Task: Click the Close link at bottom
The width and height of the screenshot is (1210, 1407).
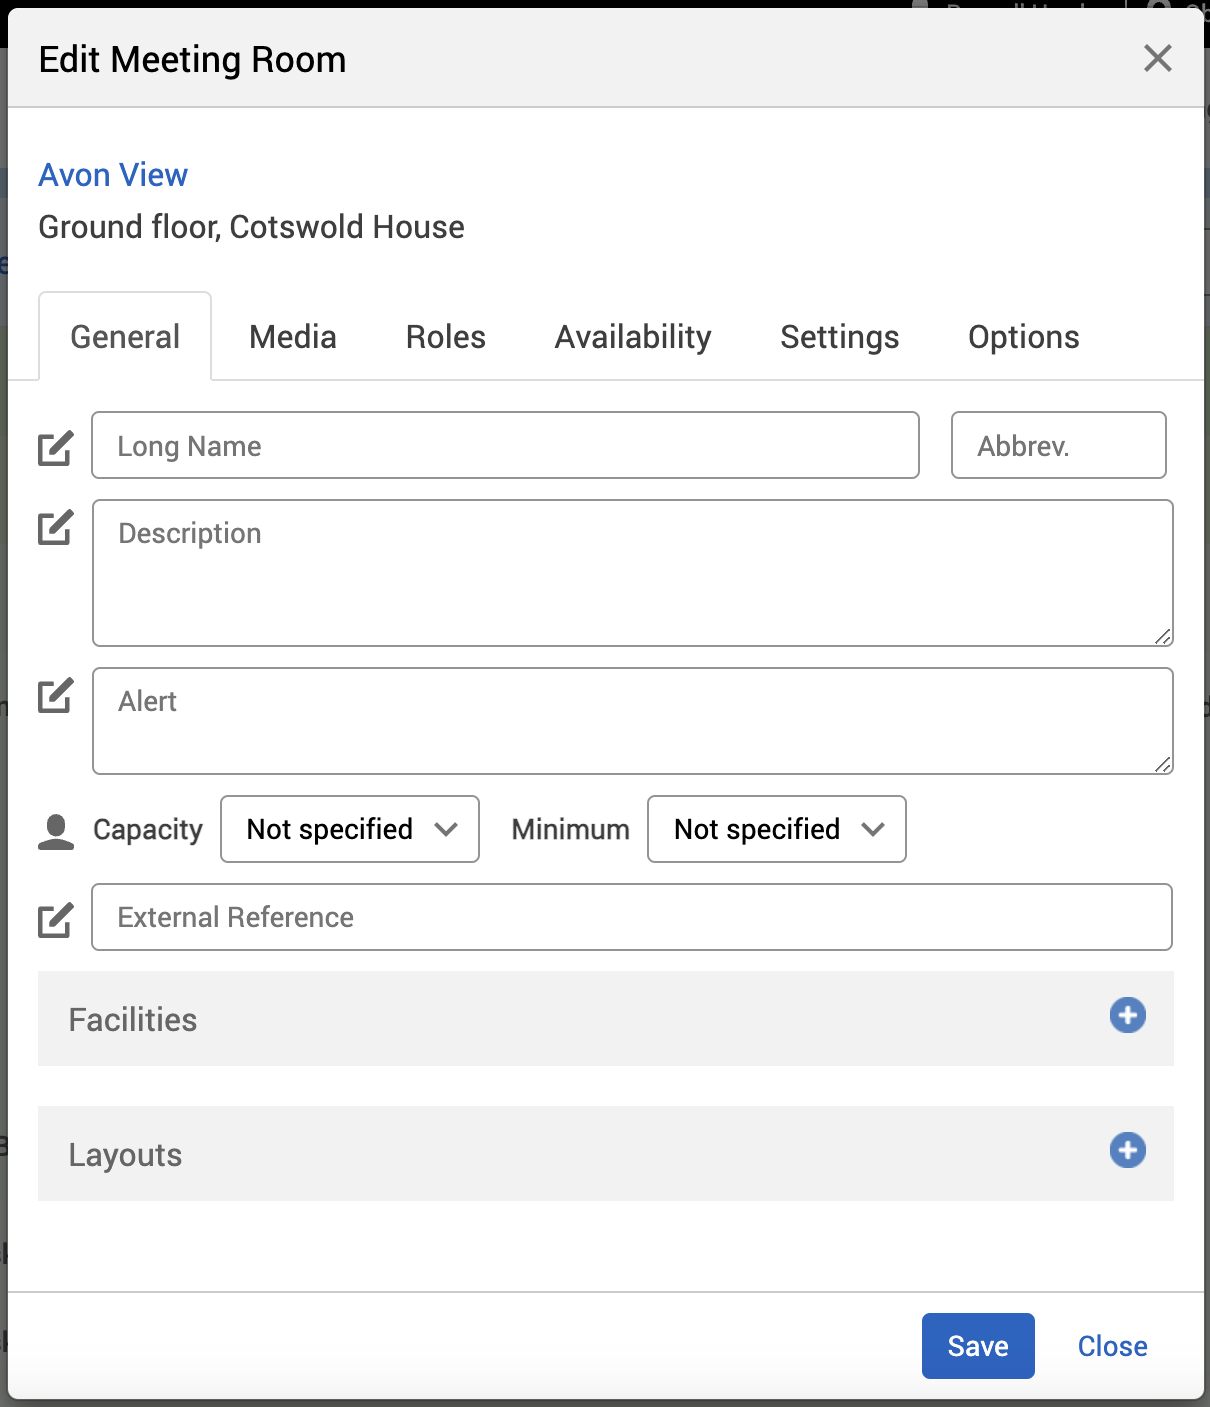Action: coord(1112,1346)
